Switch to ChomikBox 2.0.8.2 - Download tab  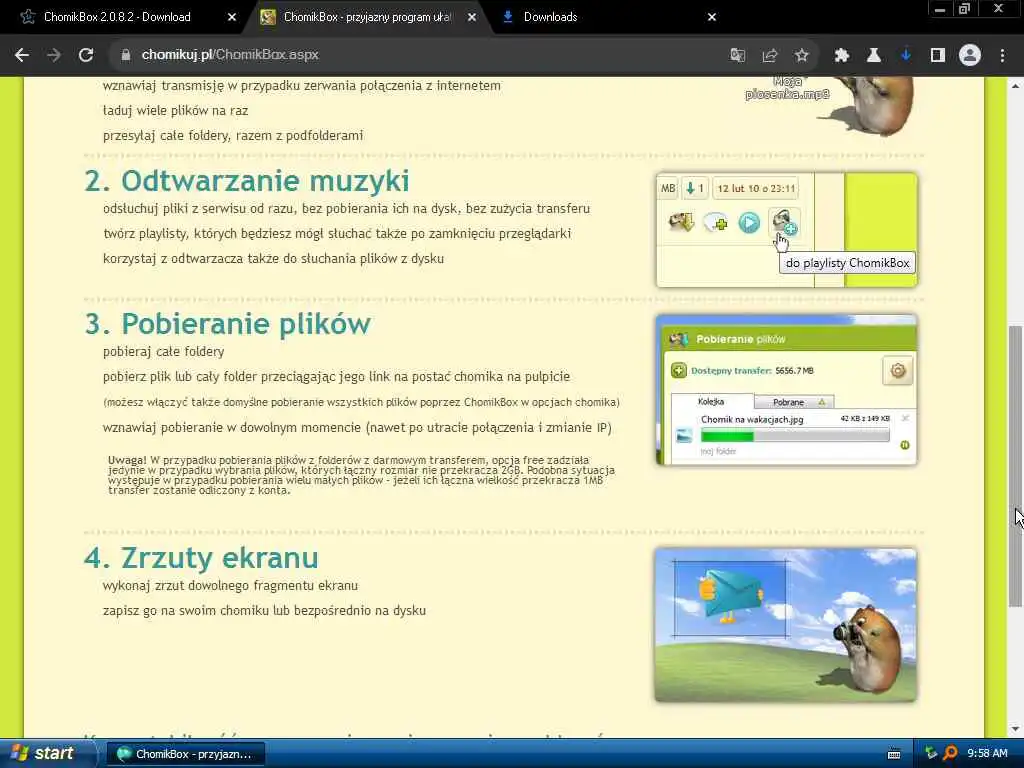(117, 17)
